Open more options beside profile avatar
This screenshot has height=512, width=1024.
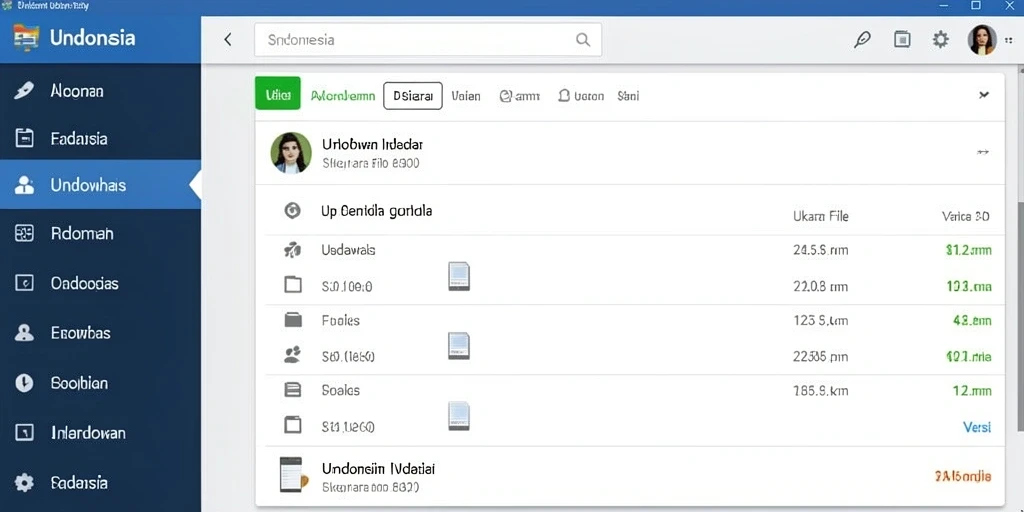[x=1009, y=40]
